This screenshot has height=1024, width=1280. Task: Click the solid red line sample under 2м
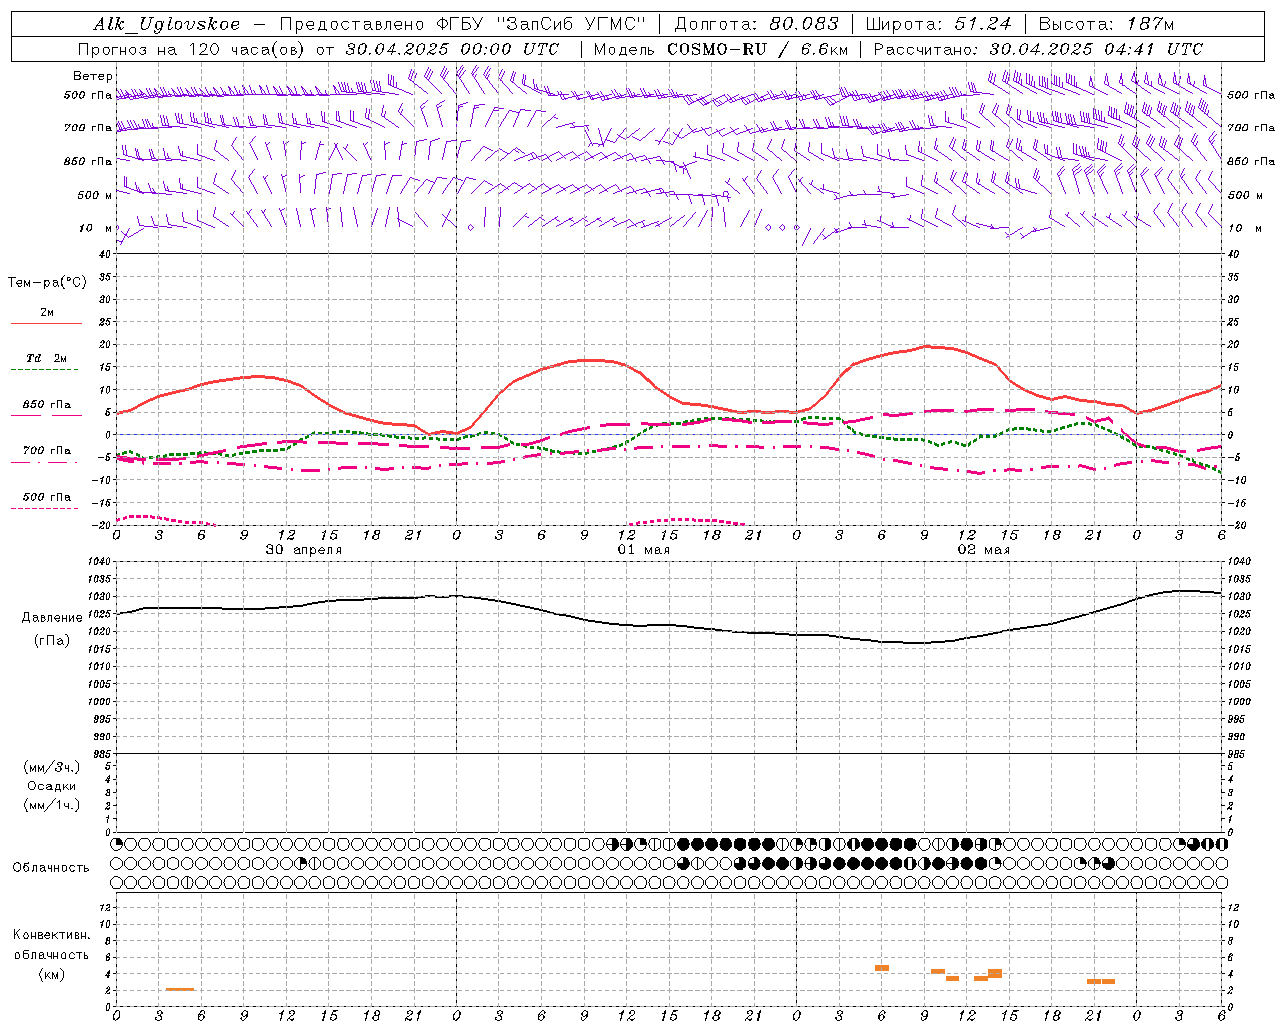click(x=46, y=324)
